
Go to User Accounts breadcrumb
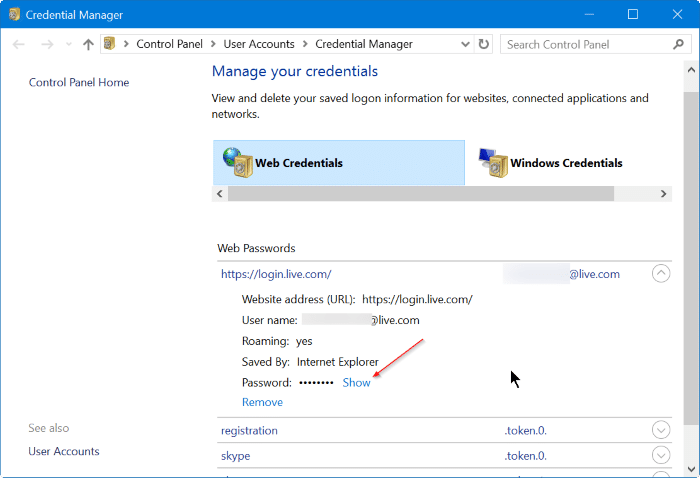259,44
